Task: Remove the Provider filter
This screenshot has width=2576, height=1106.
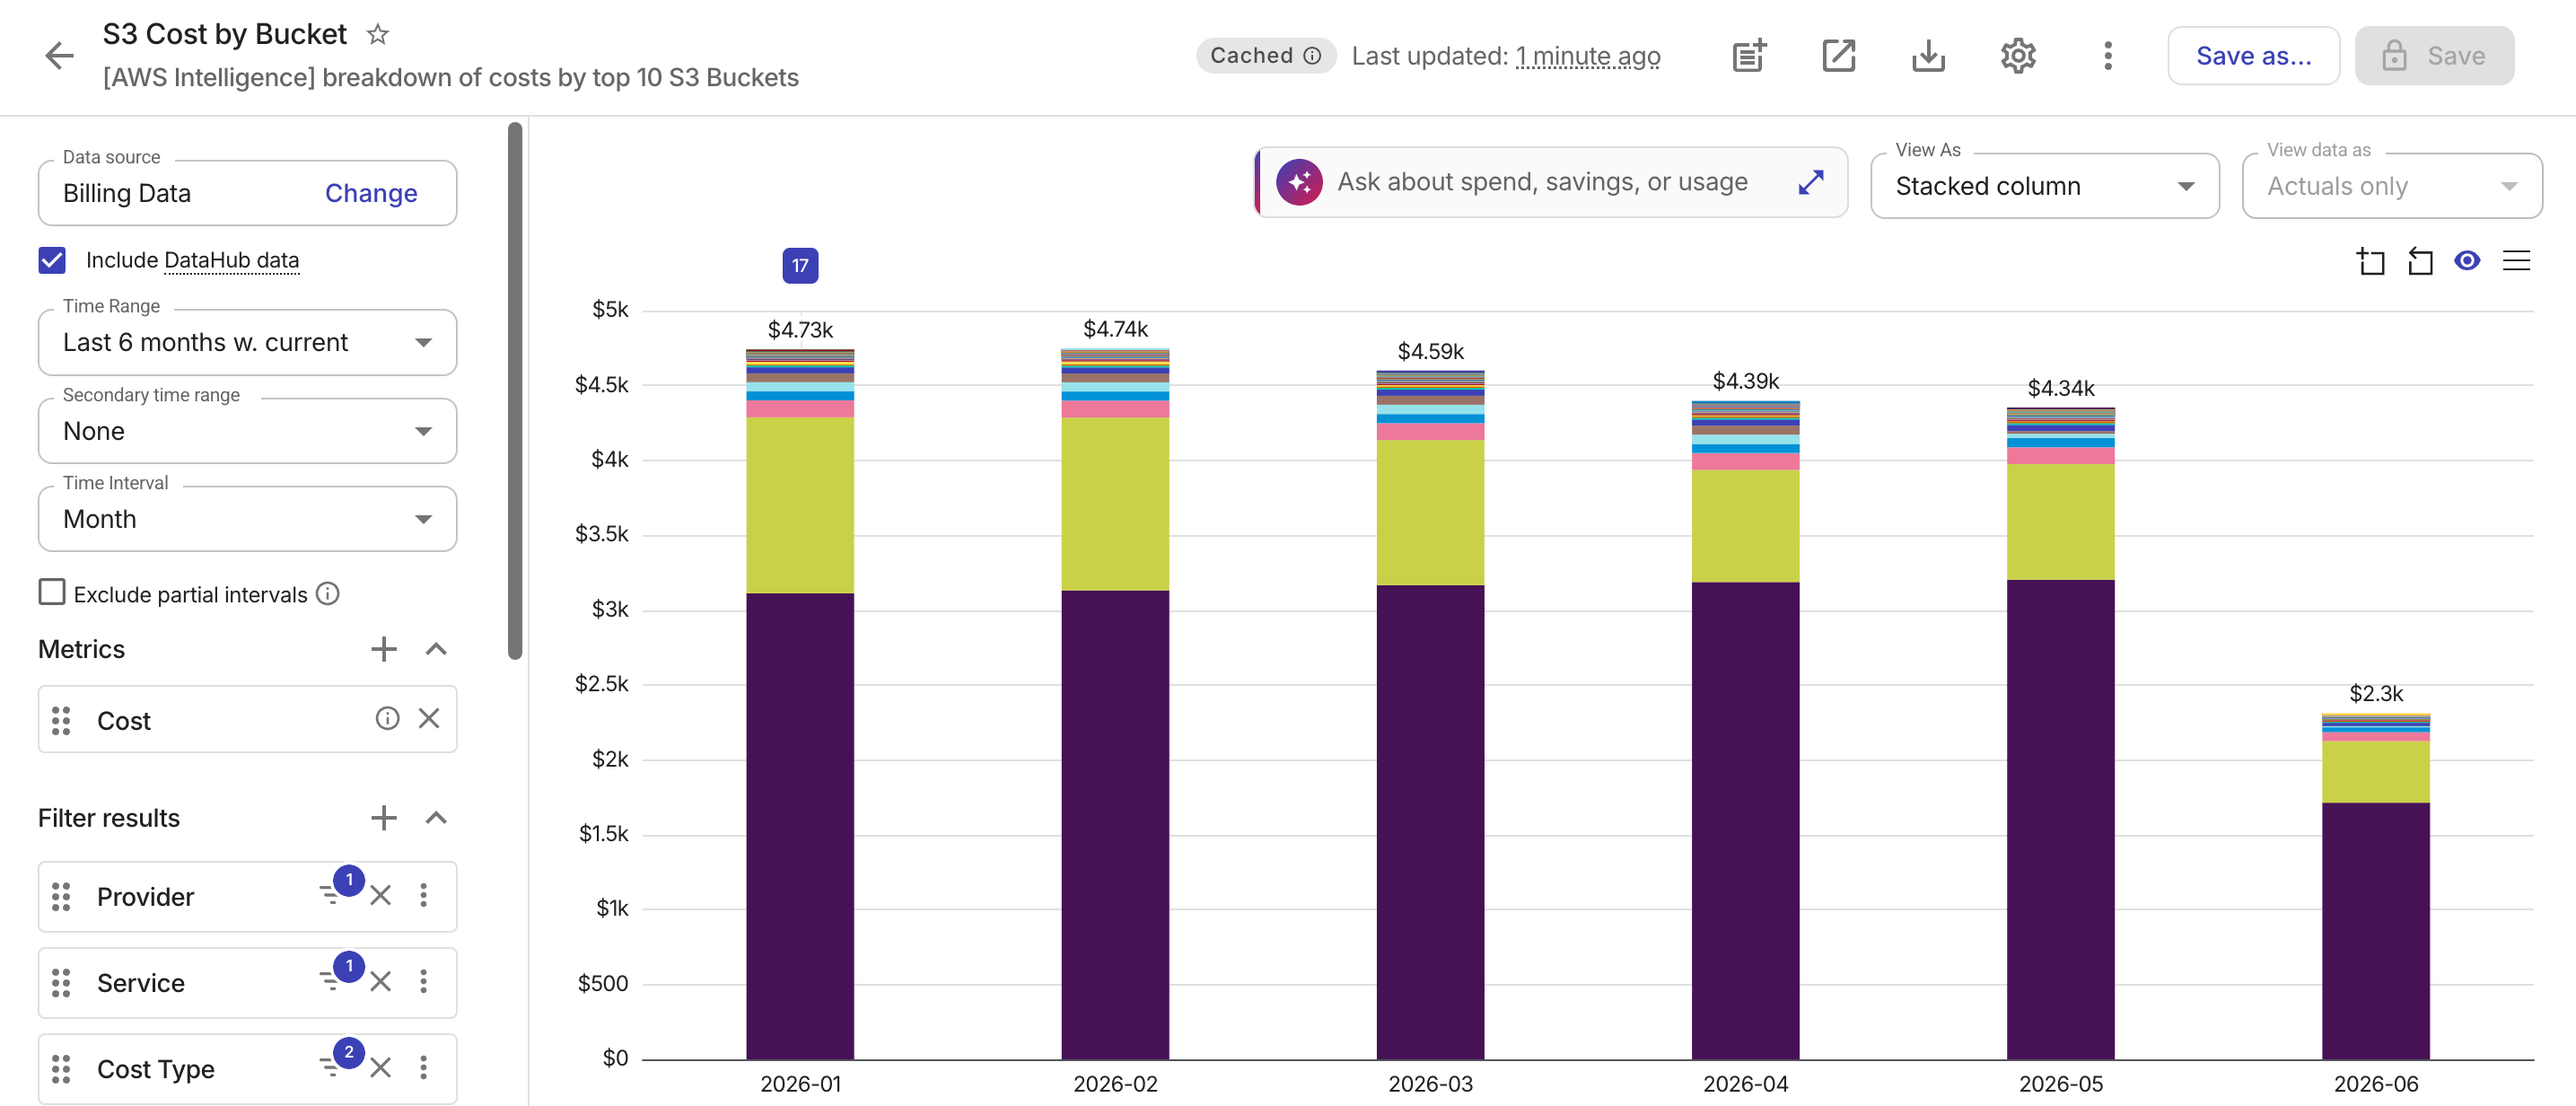Action: tap(380, 895)
